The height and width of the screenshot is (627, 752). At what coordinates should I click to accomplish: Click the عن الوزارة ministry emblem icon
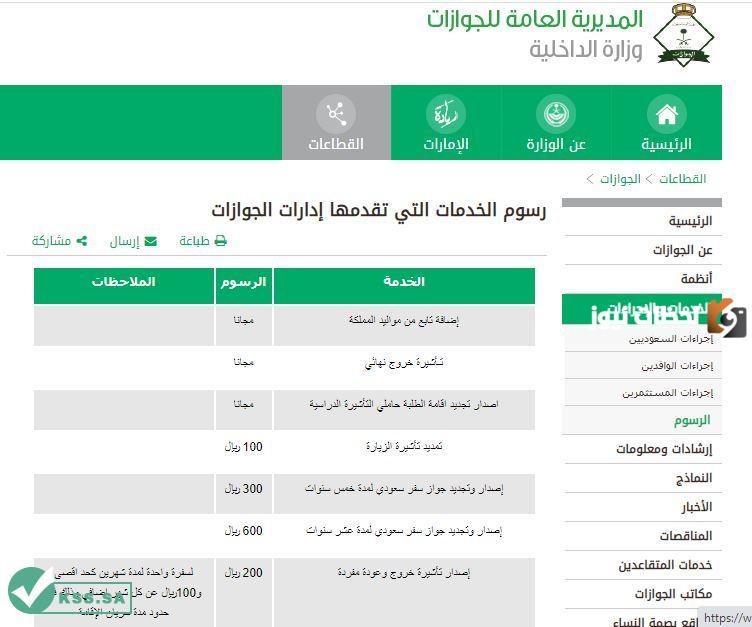pyautogui.click(x=556, y=114)
